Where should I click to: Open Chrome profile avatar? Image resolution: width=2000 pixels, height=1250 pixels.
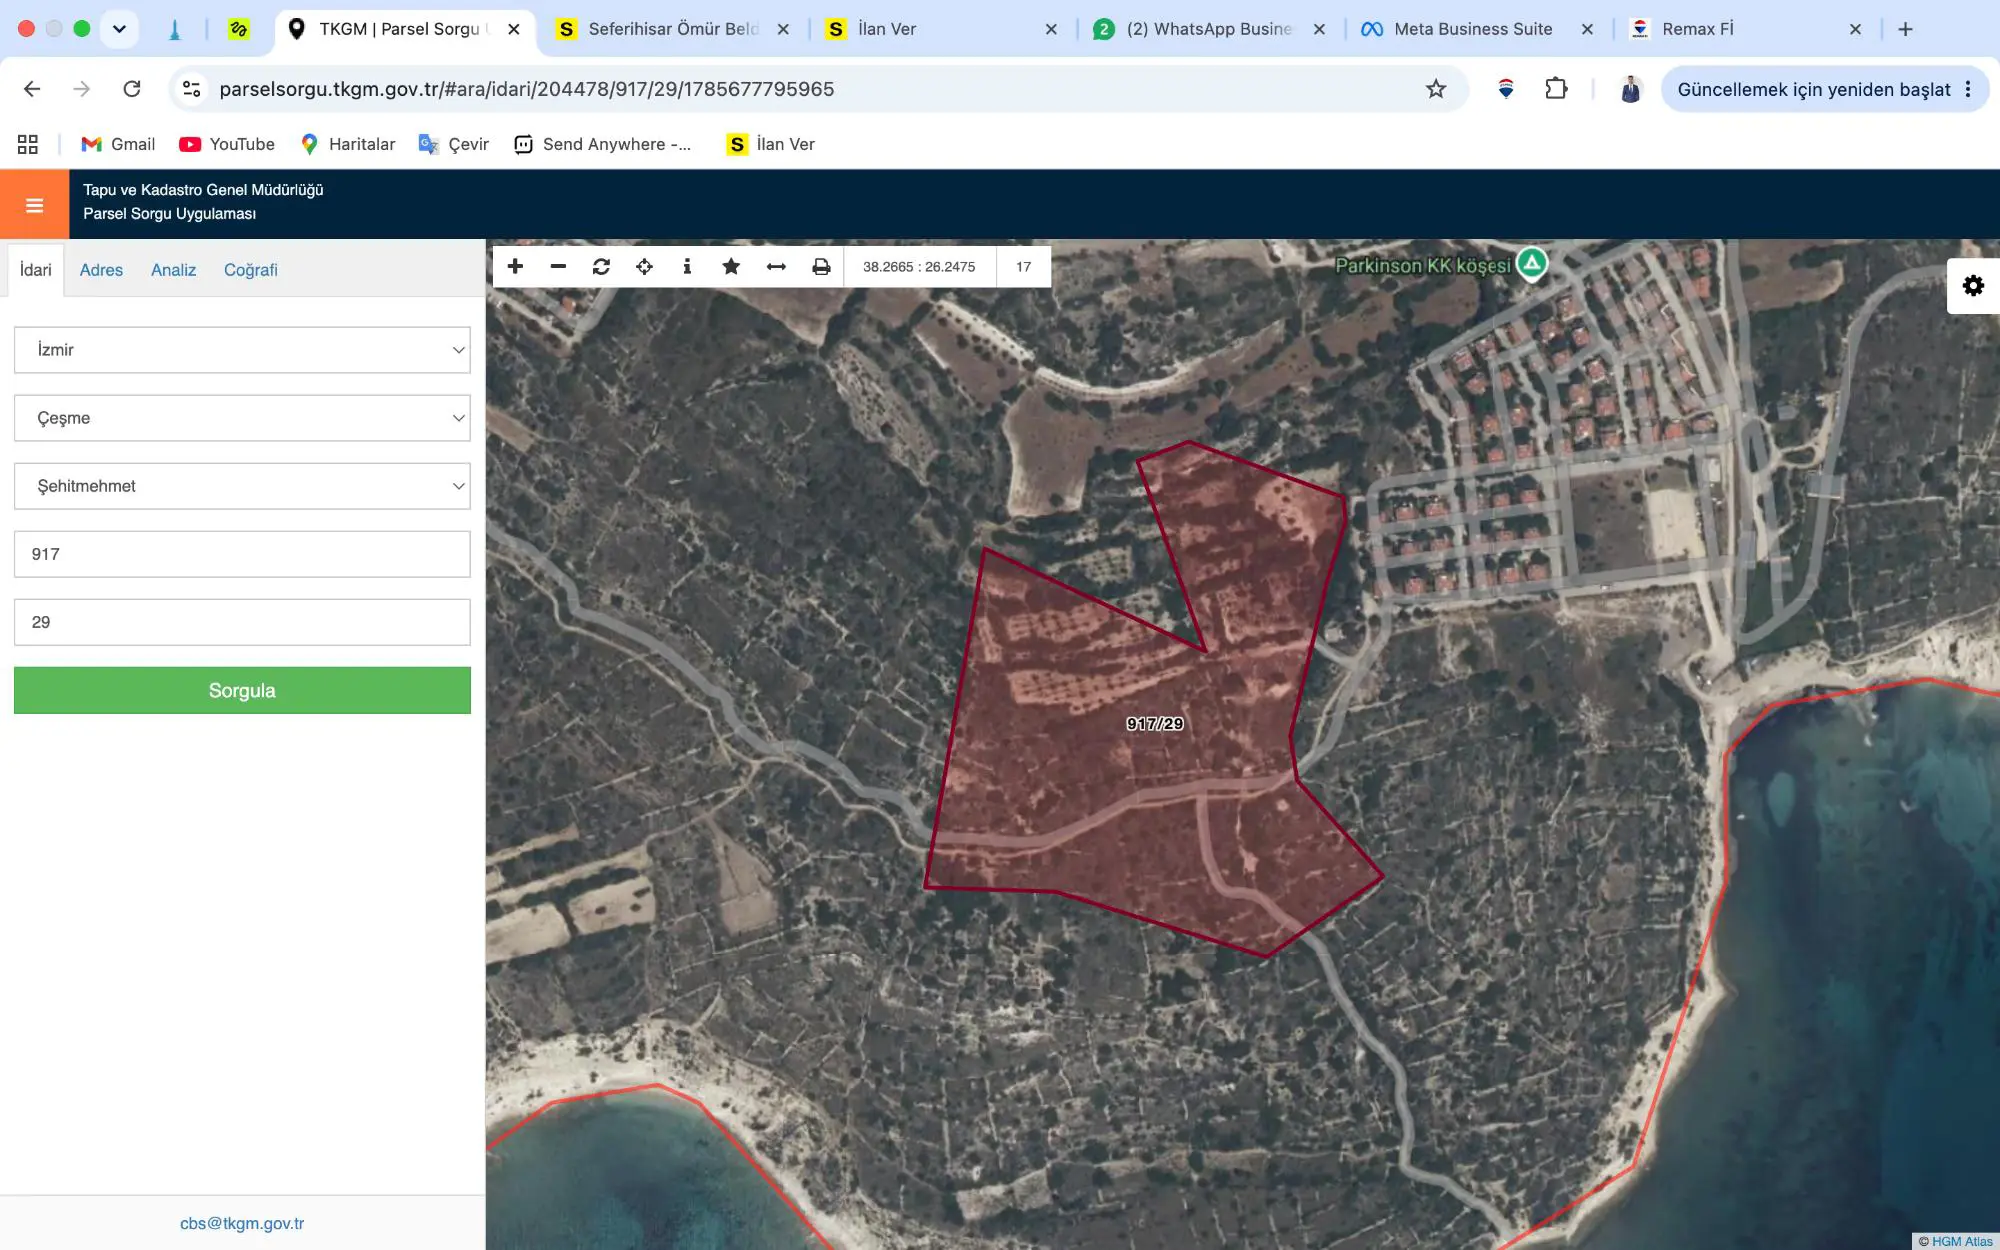(x=1631, y=89)
